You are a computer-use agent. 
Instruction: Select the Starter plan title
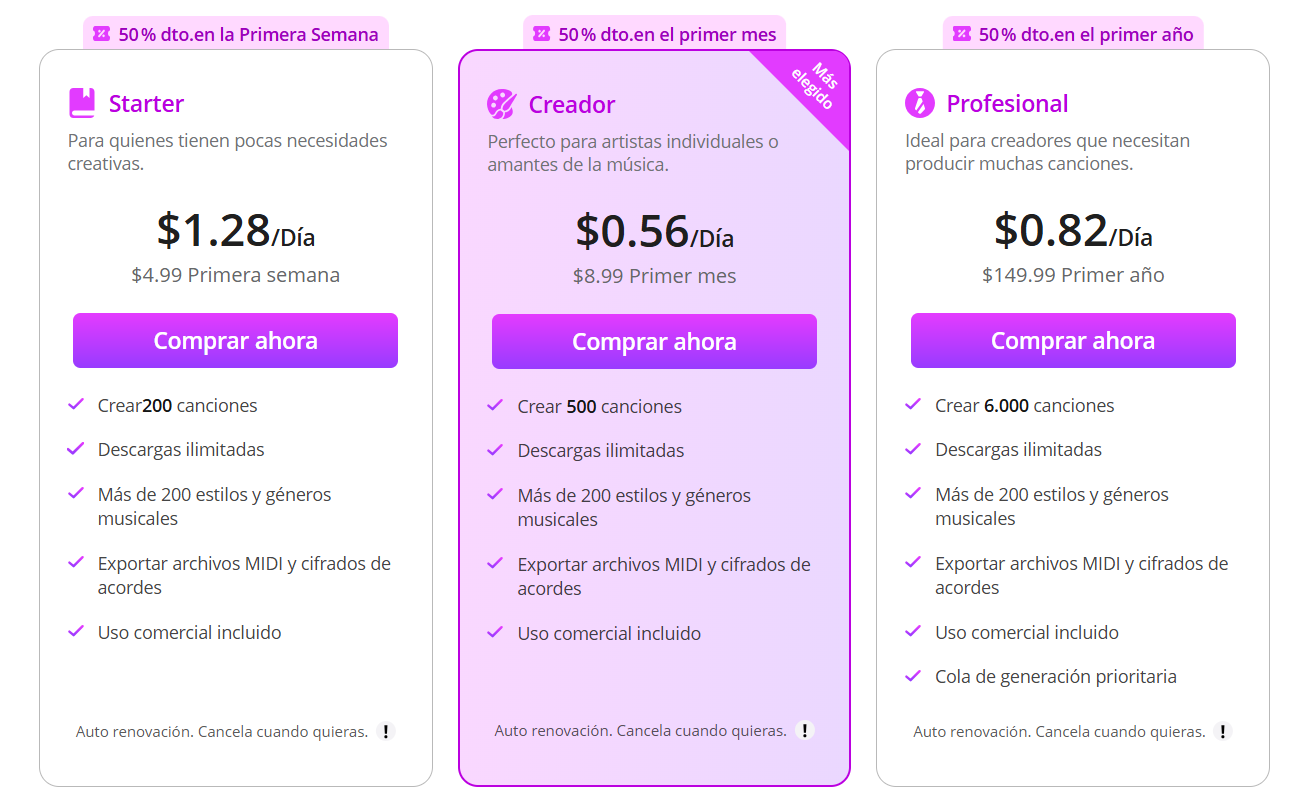pyautogui.click(x=146, y=103)
